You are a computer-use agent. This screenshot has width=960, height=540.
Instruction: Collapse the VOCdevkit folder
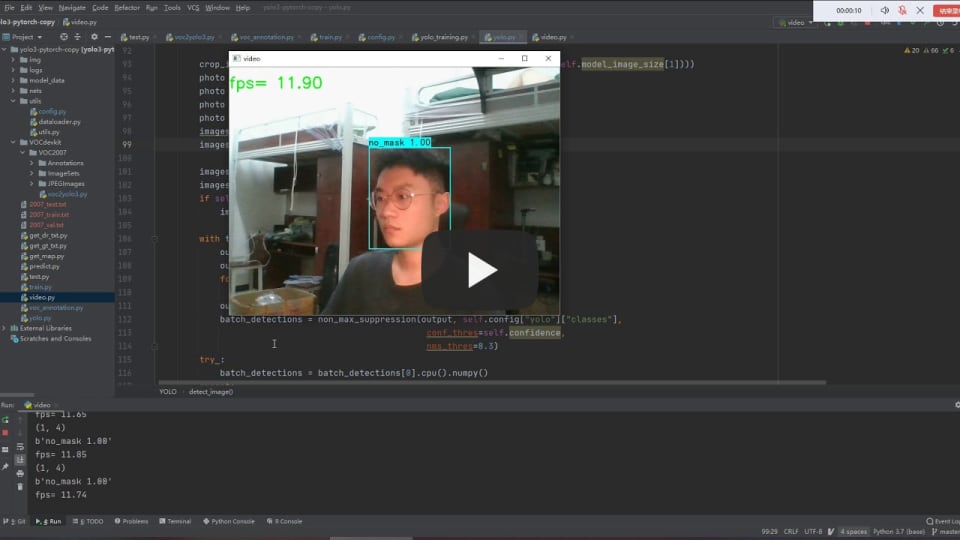point(13,143)
